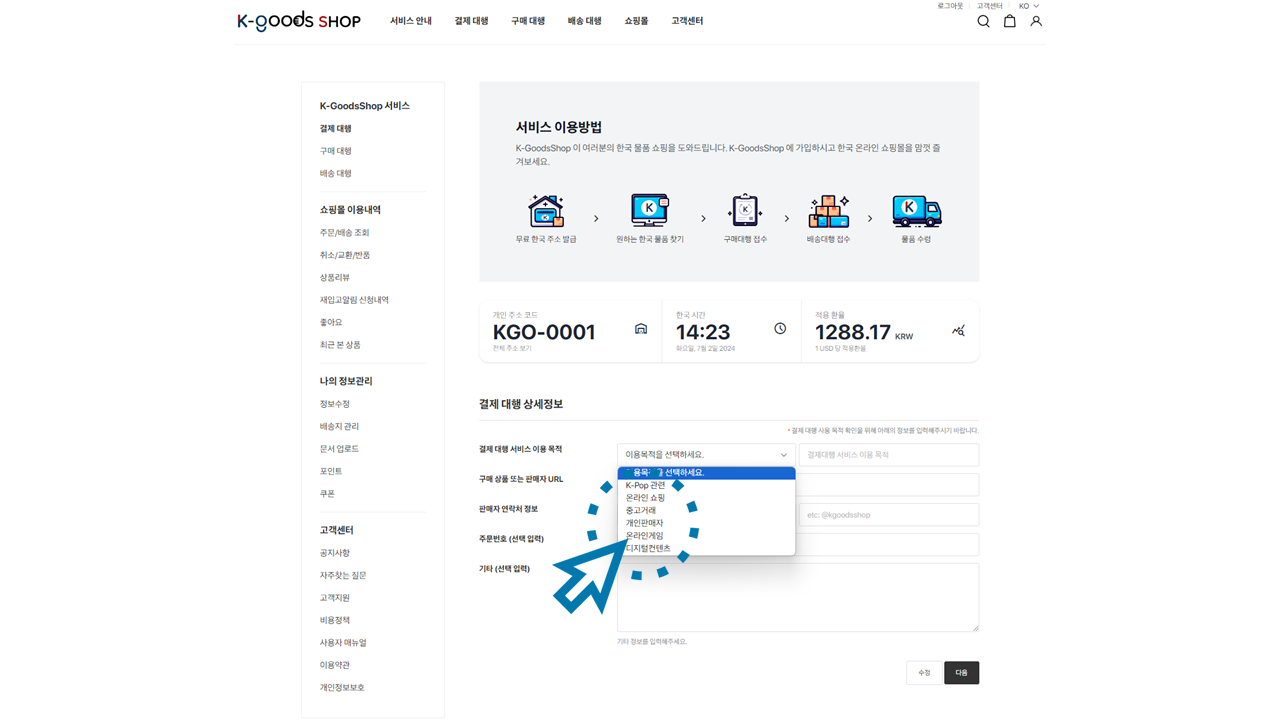Choose 중고거래 option in dropdown list
Viewport: 1280px width, 720px height.
pyautogui.click(x=641, y=510)
